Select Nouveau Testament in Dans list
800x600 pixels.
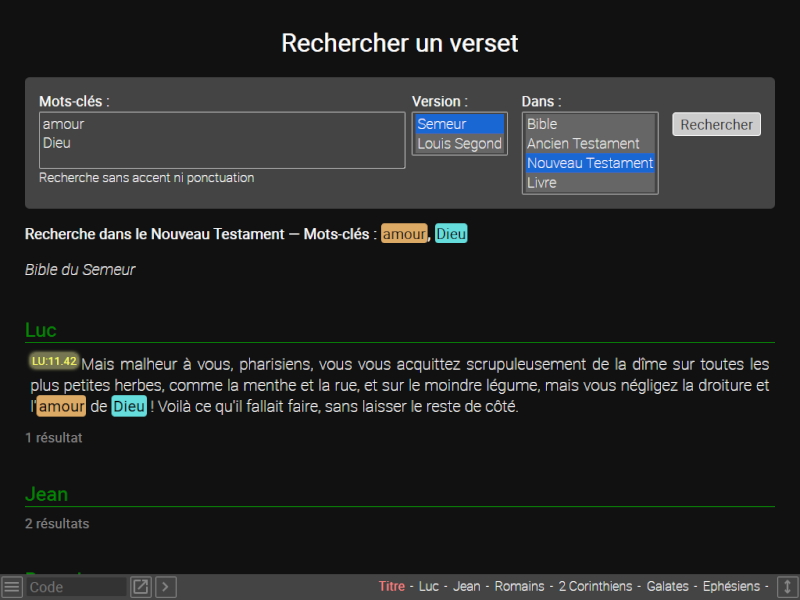589,163
